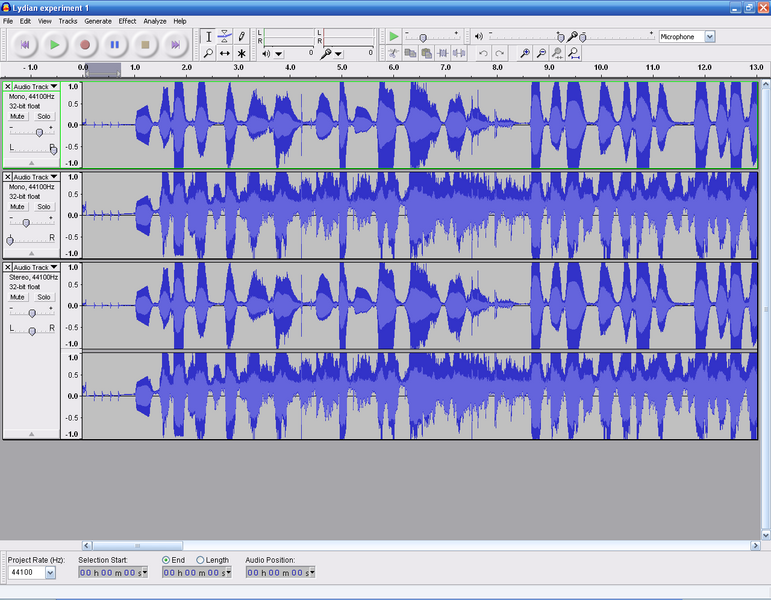
Task: Open the Project Rate dropdown
Action: coord(50,573)
